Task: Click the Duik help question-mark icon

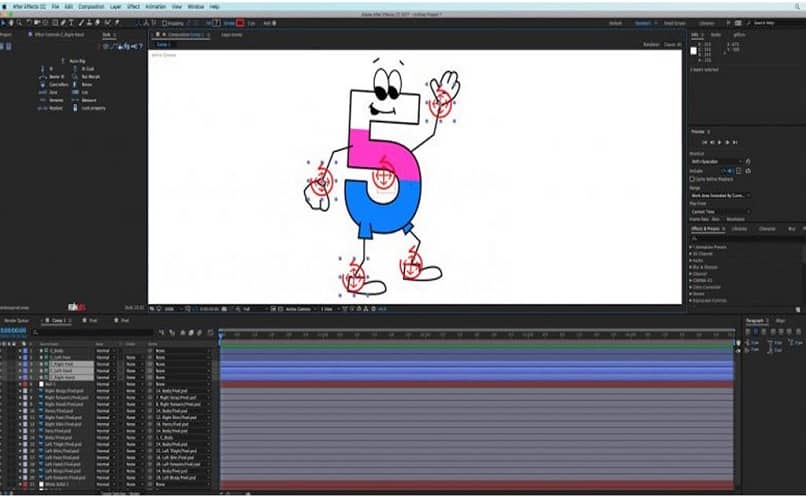Action: pyautogui.click(x=141, y=46)
